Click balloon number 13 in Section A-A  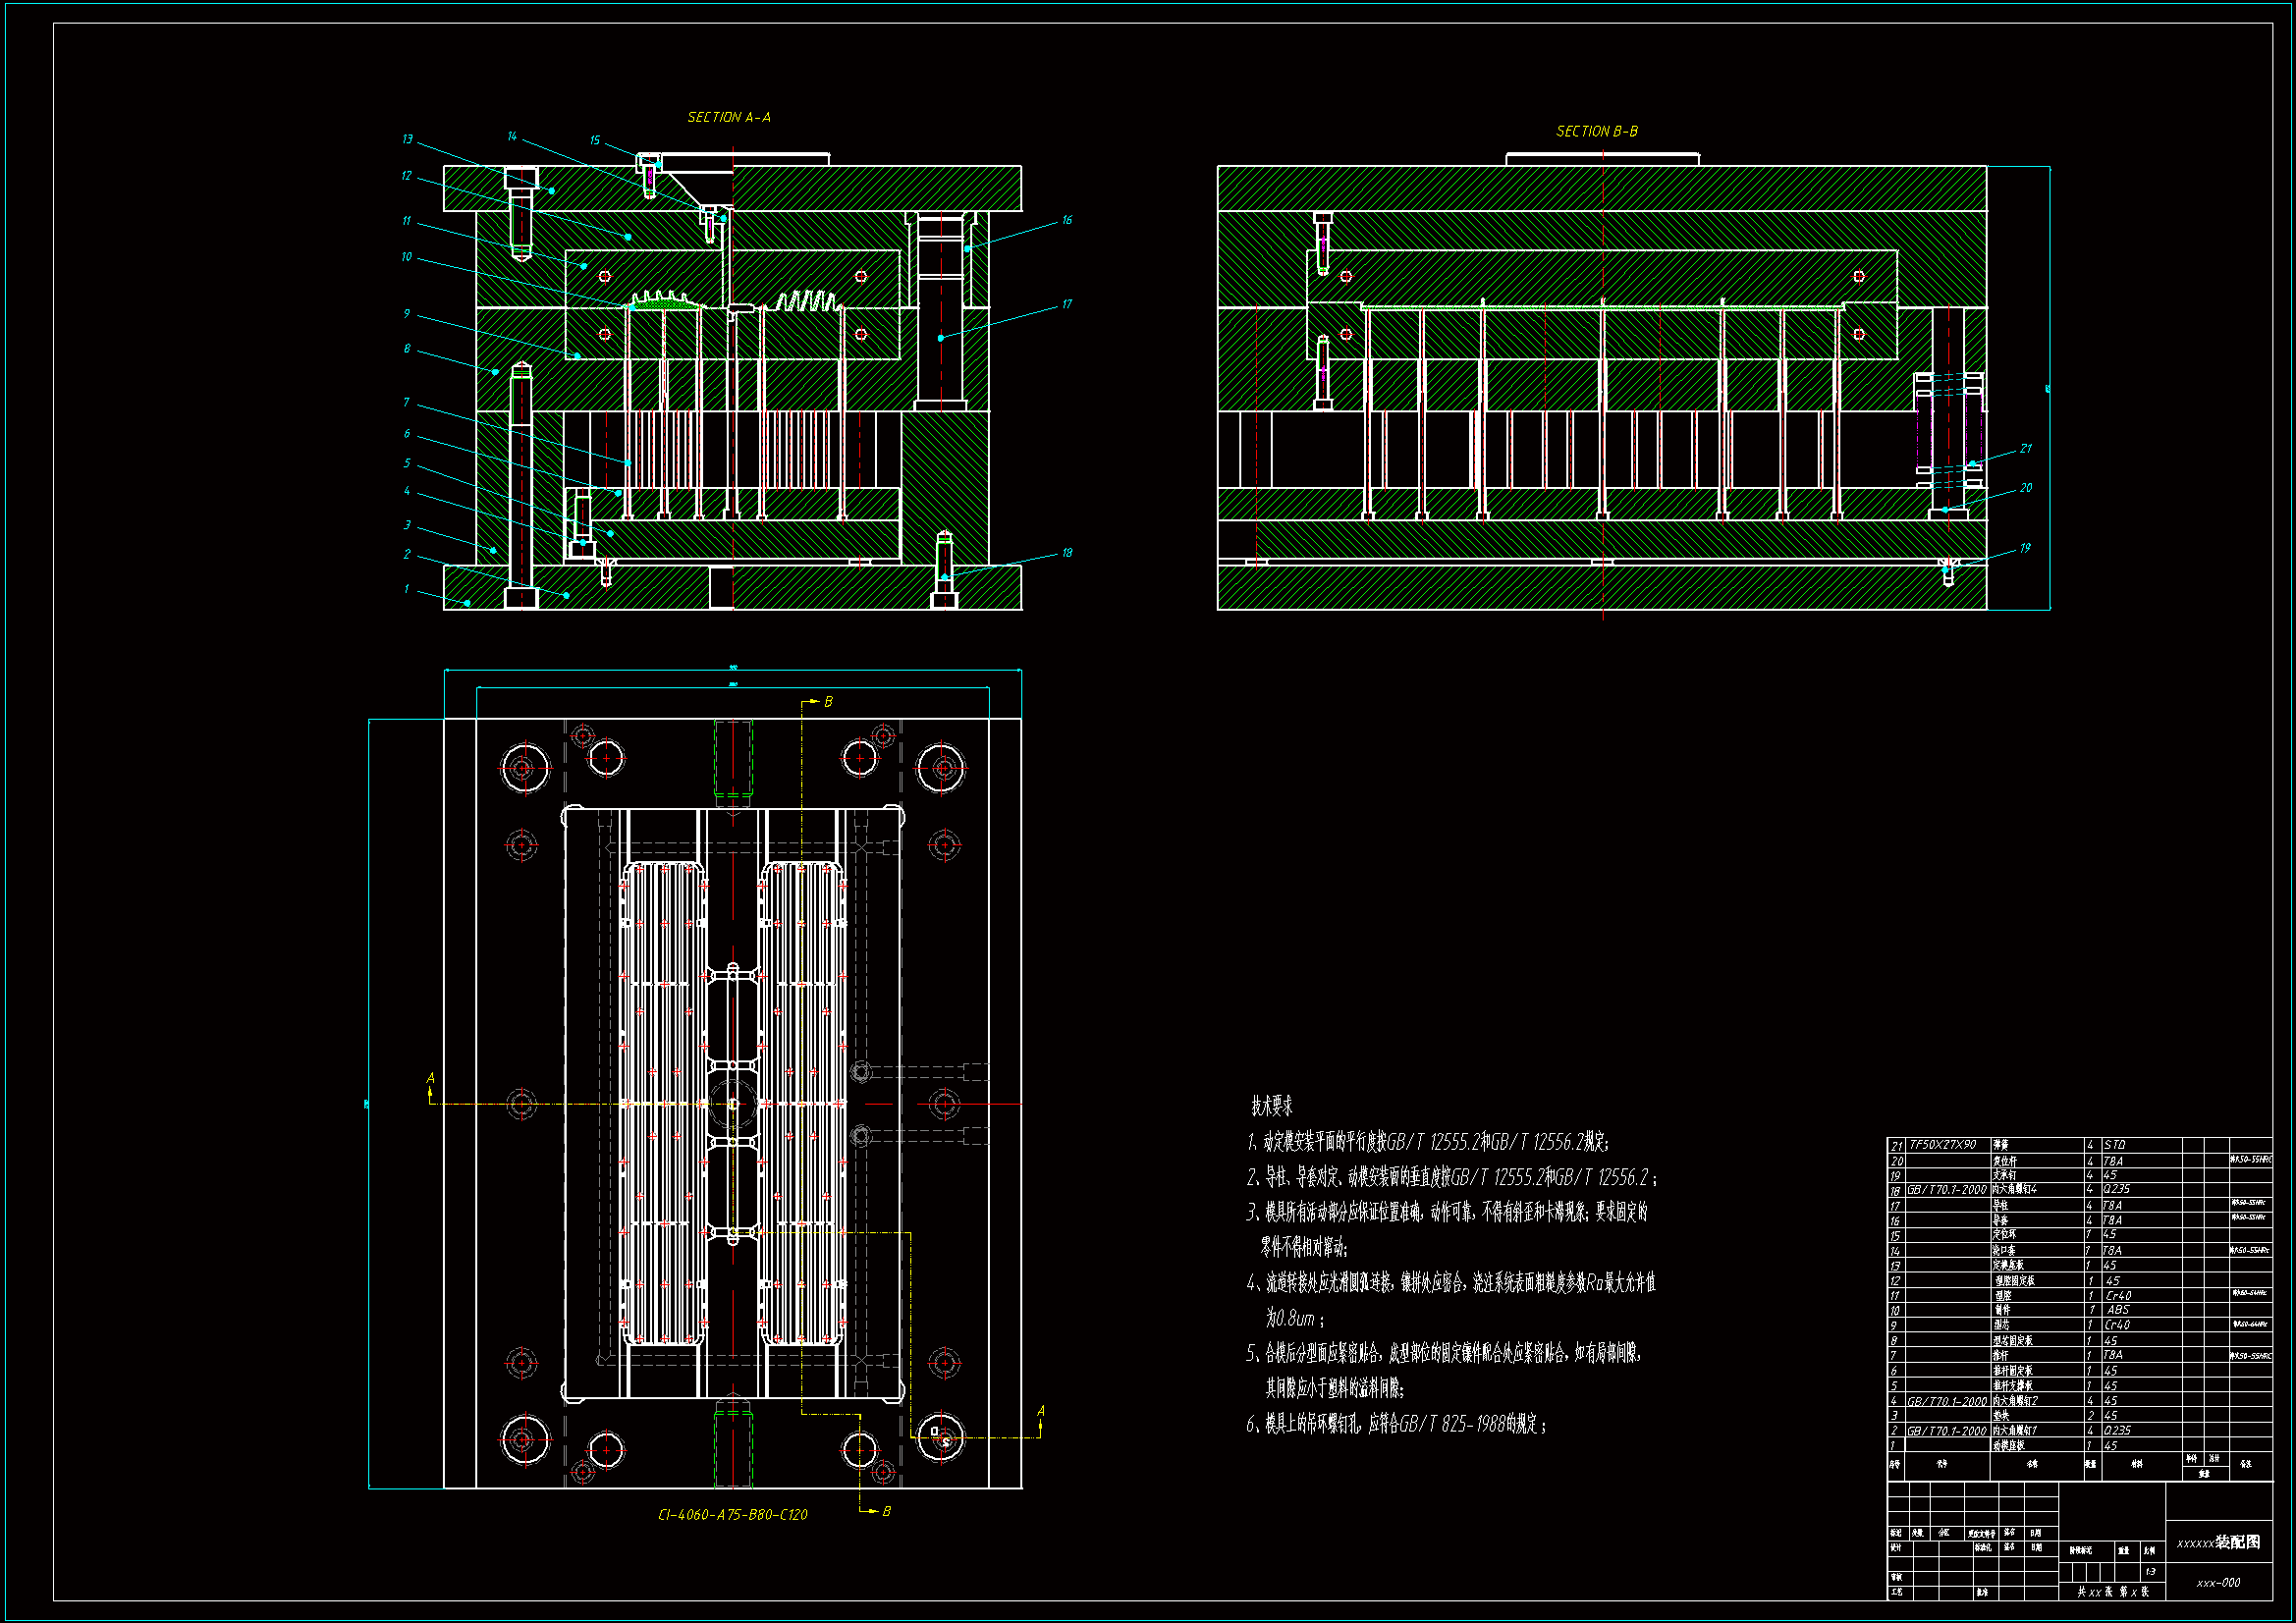(407, 139)
